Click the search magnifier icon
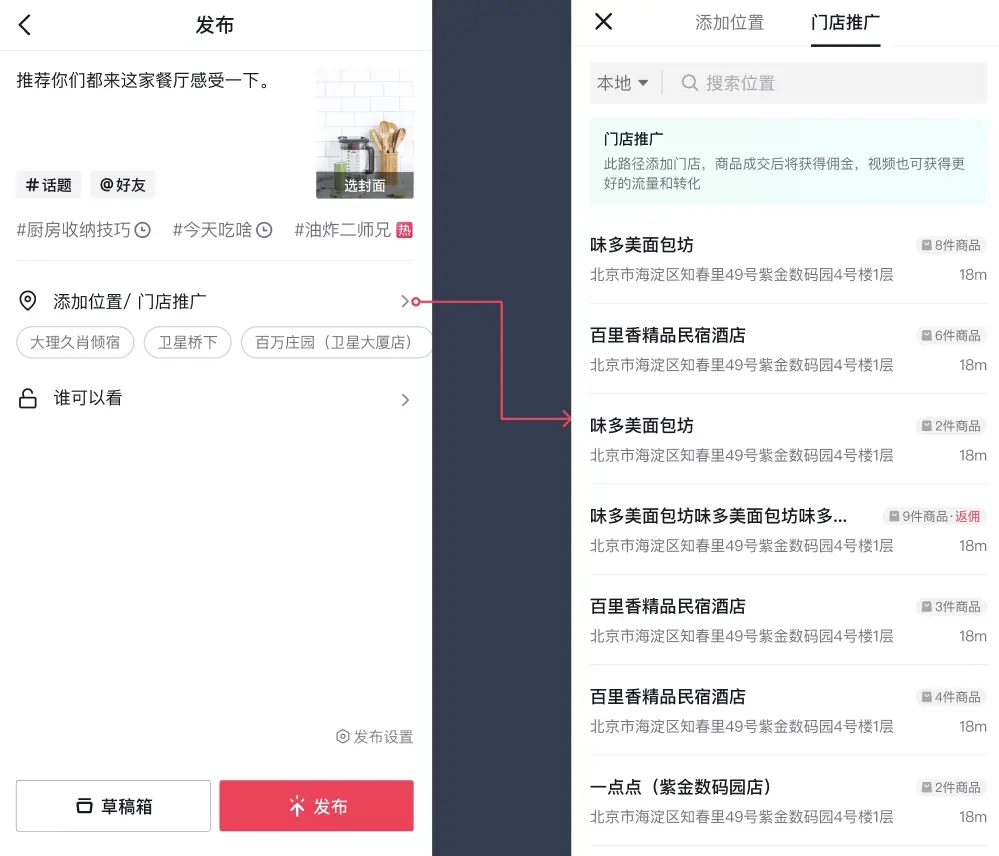 [689, 83]
